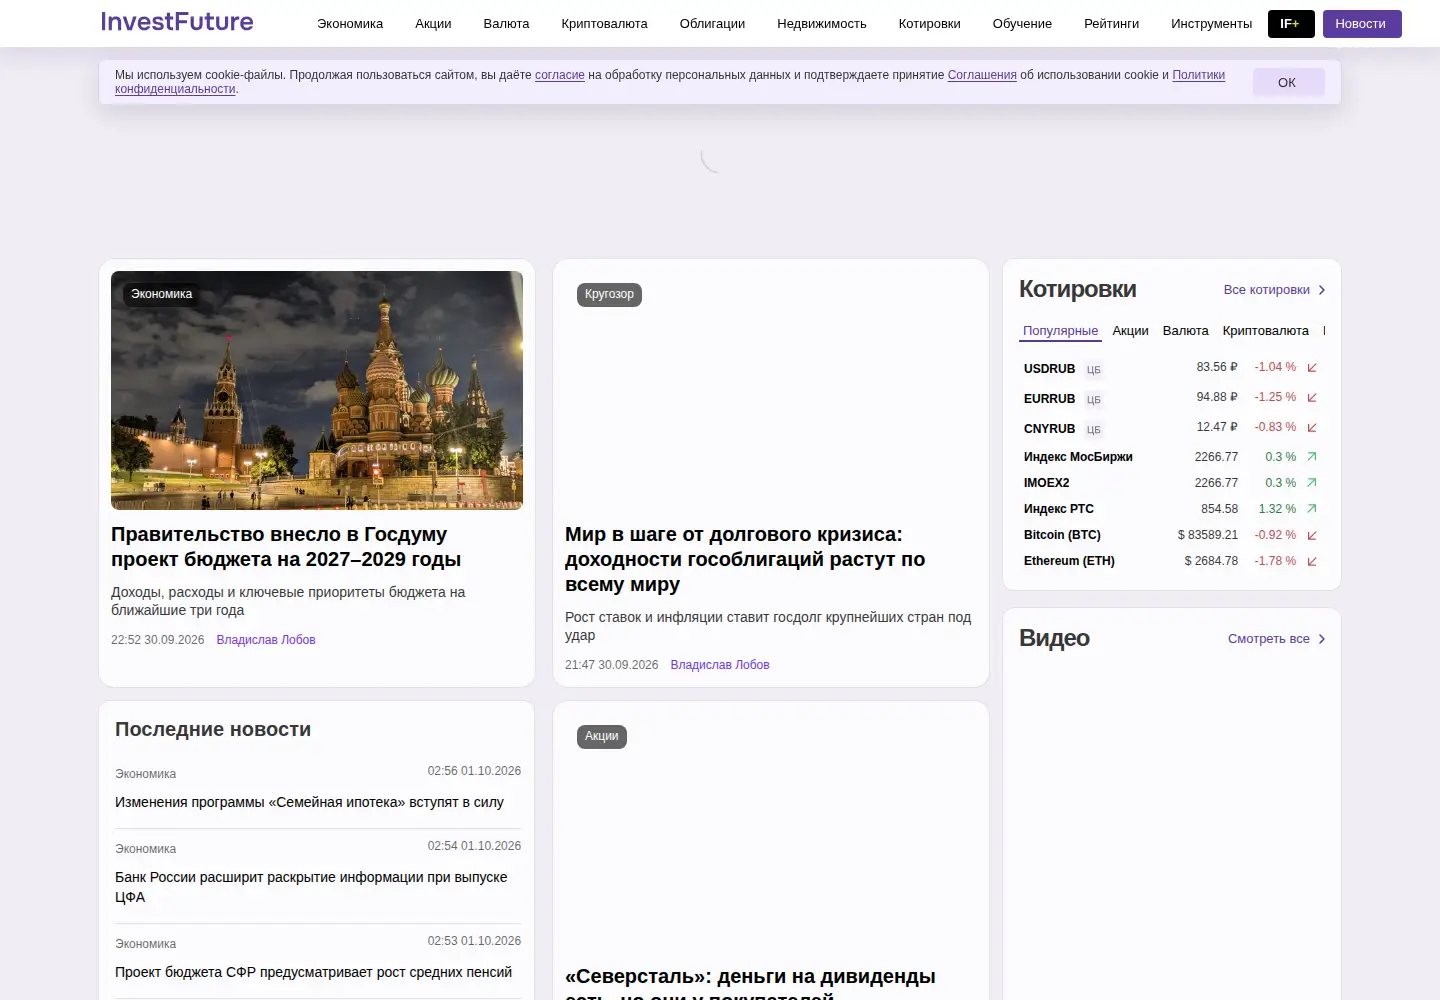Viewport: 1440px width, 1000px height.
Task: Open author Владислав Лобов under budget article
Action: pyautogui.click(x=266, y=640)
